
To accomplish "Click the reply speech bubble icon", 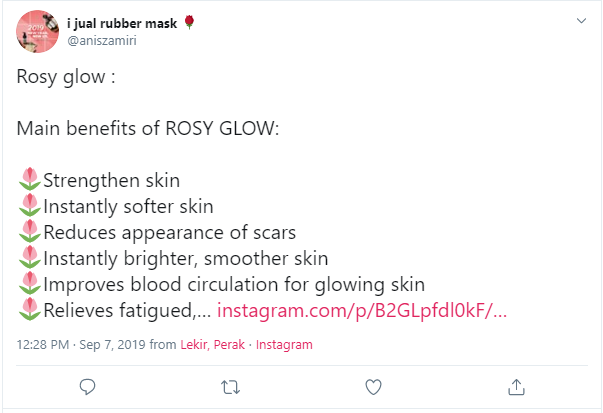I will click(x=87, y=386).
